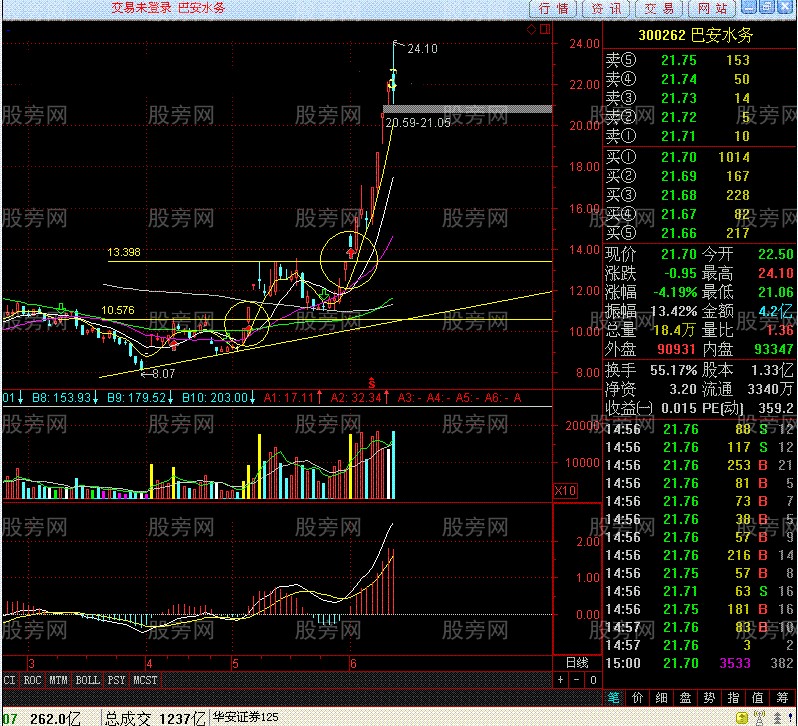Image resolution: width=798 pixels, height=726 pixels.
Task: Switch to the ROC indicator tab
Action: tap(32, 680)
